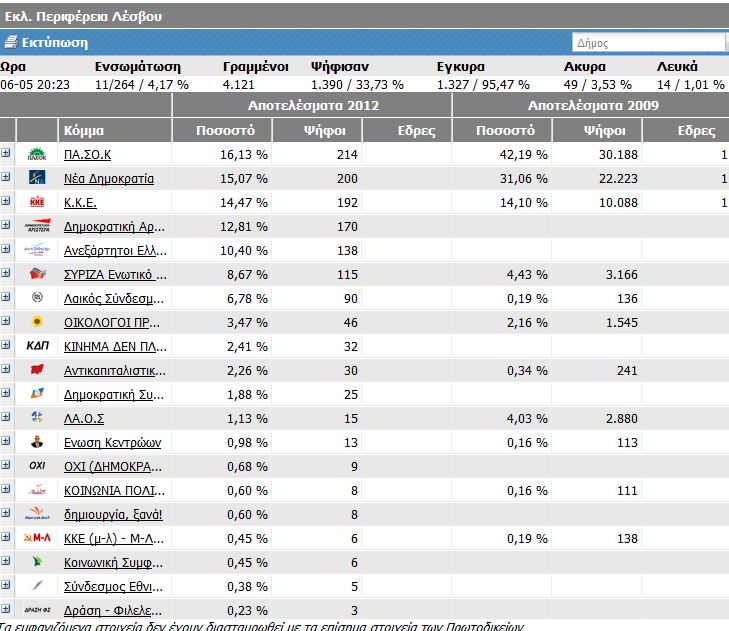The height and width of the screenshot is (631, 729).
Task: Click the red Μ-Λ party logo
Action: pyautogui.click(x=37, y=538)
